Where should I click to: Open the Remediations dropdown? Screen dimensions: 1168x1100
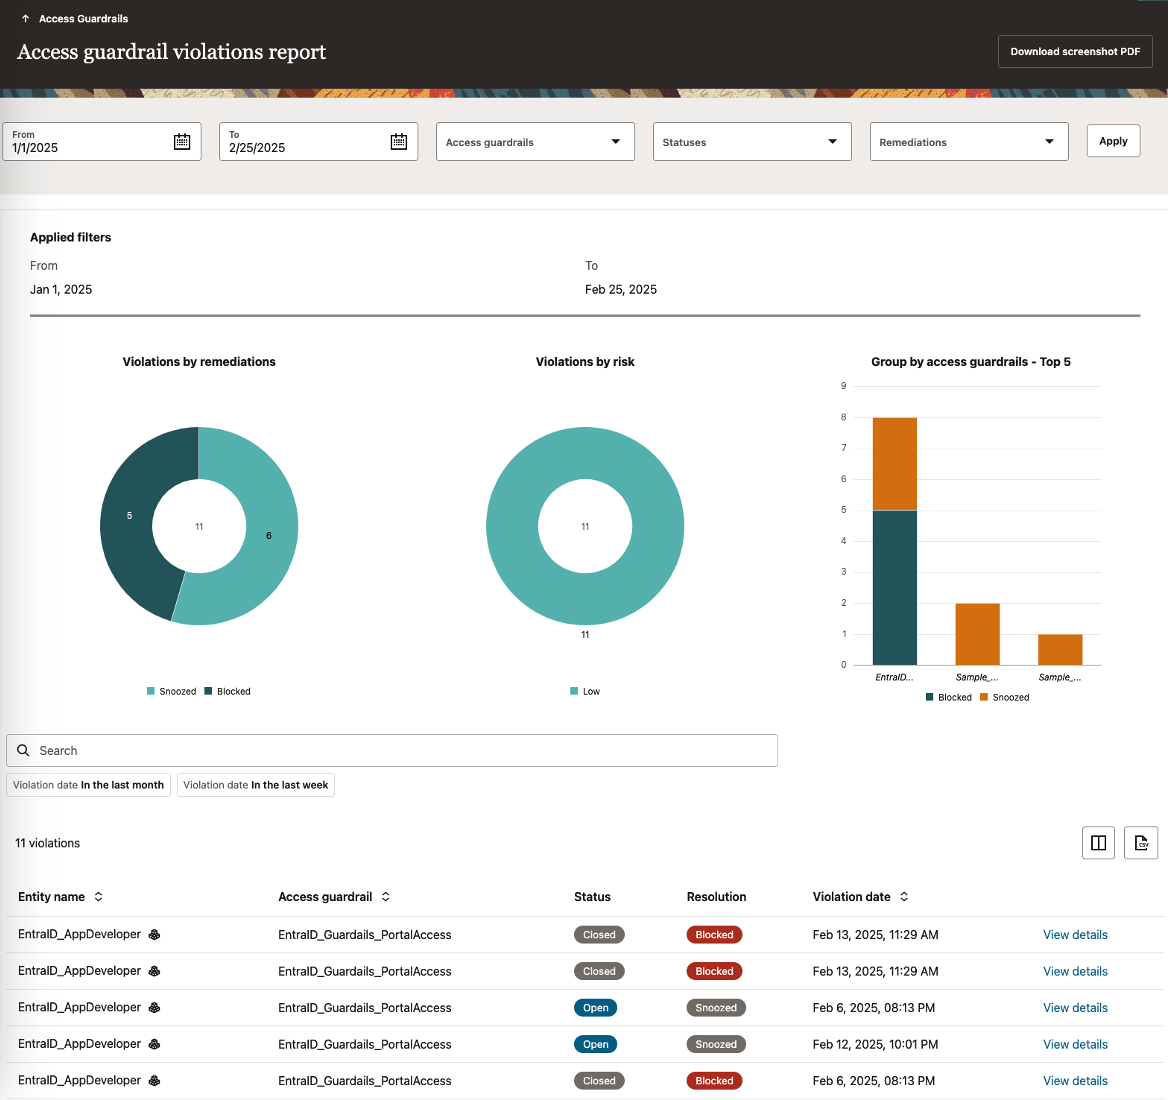[969, 141]
